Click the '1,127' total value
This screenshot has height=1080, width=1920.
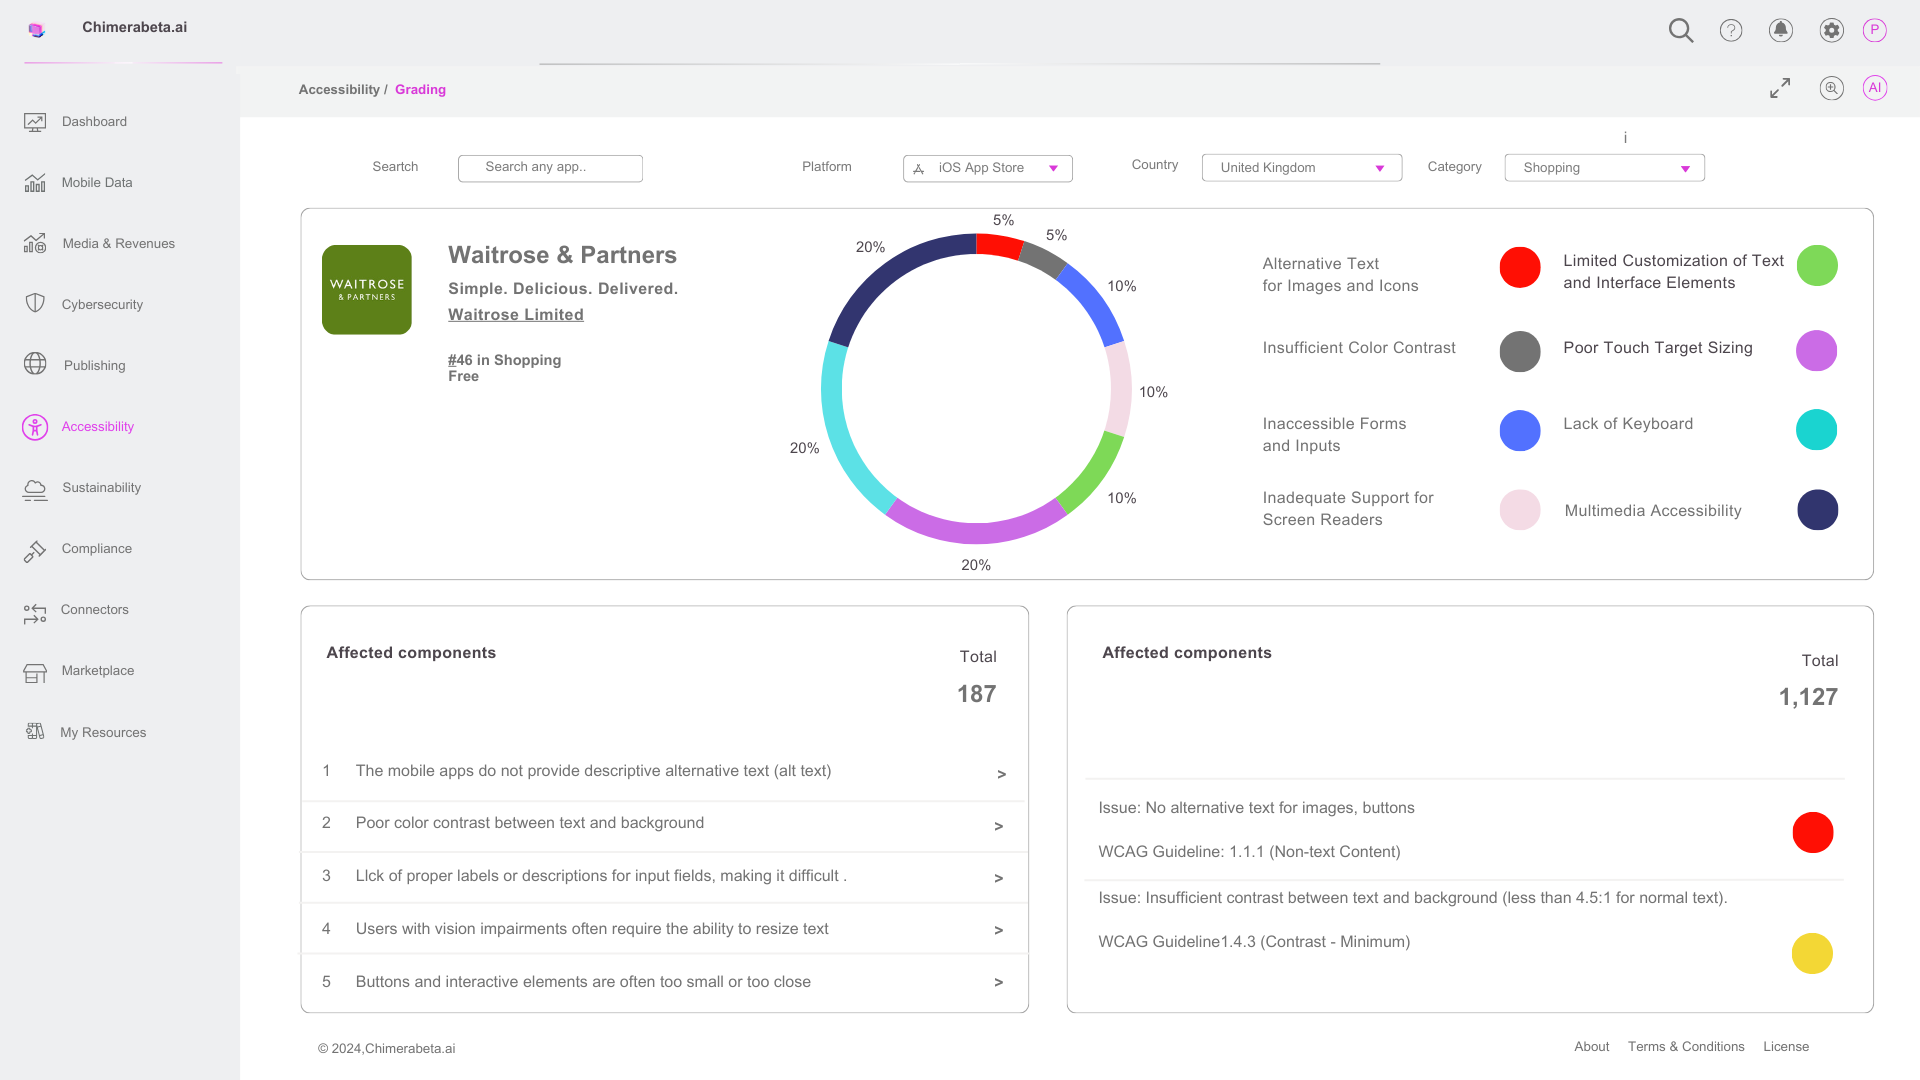click(1808, 697)
